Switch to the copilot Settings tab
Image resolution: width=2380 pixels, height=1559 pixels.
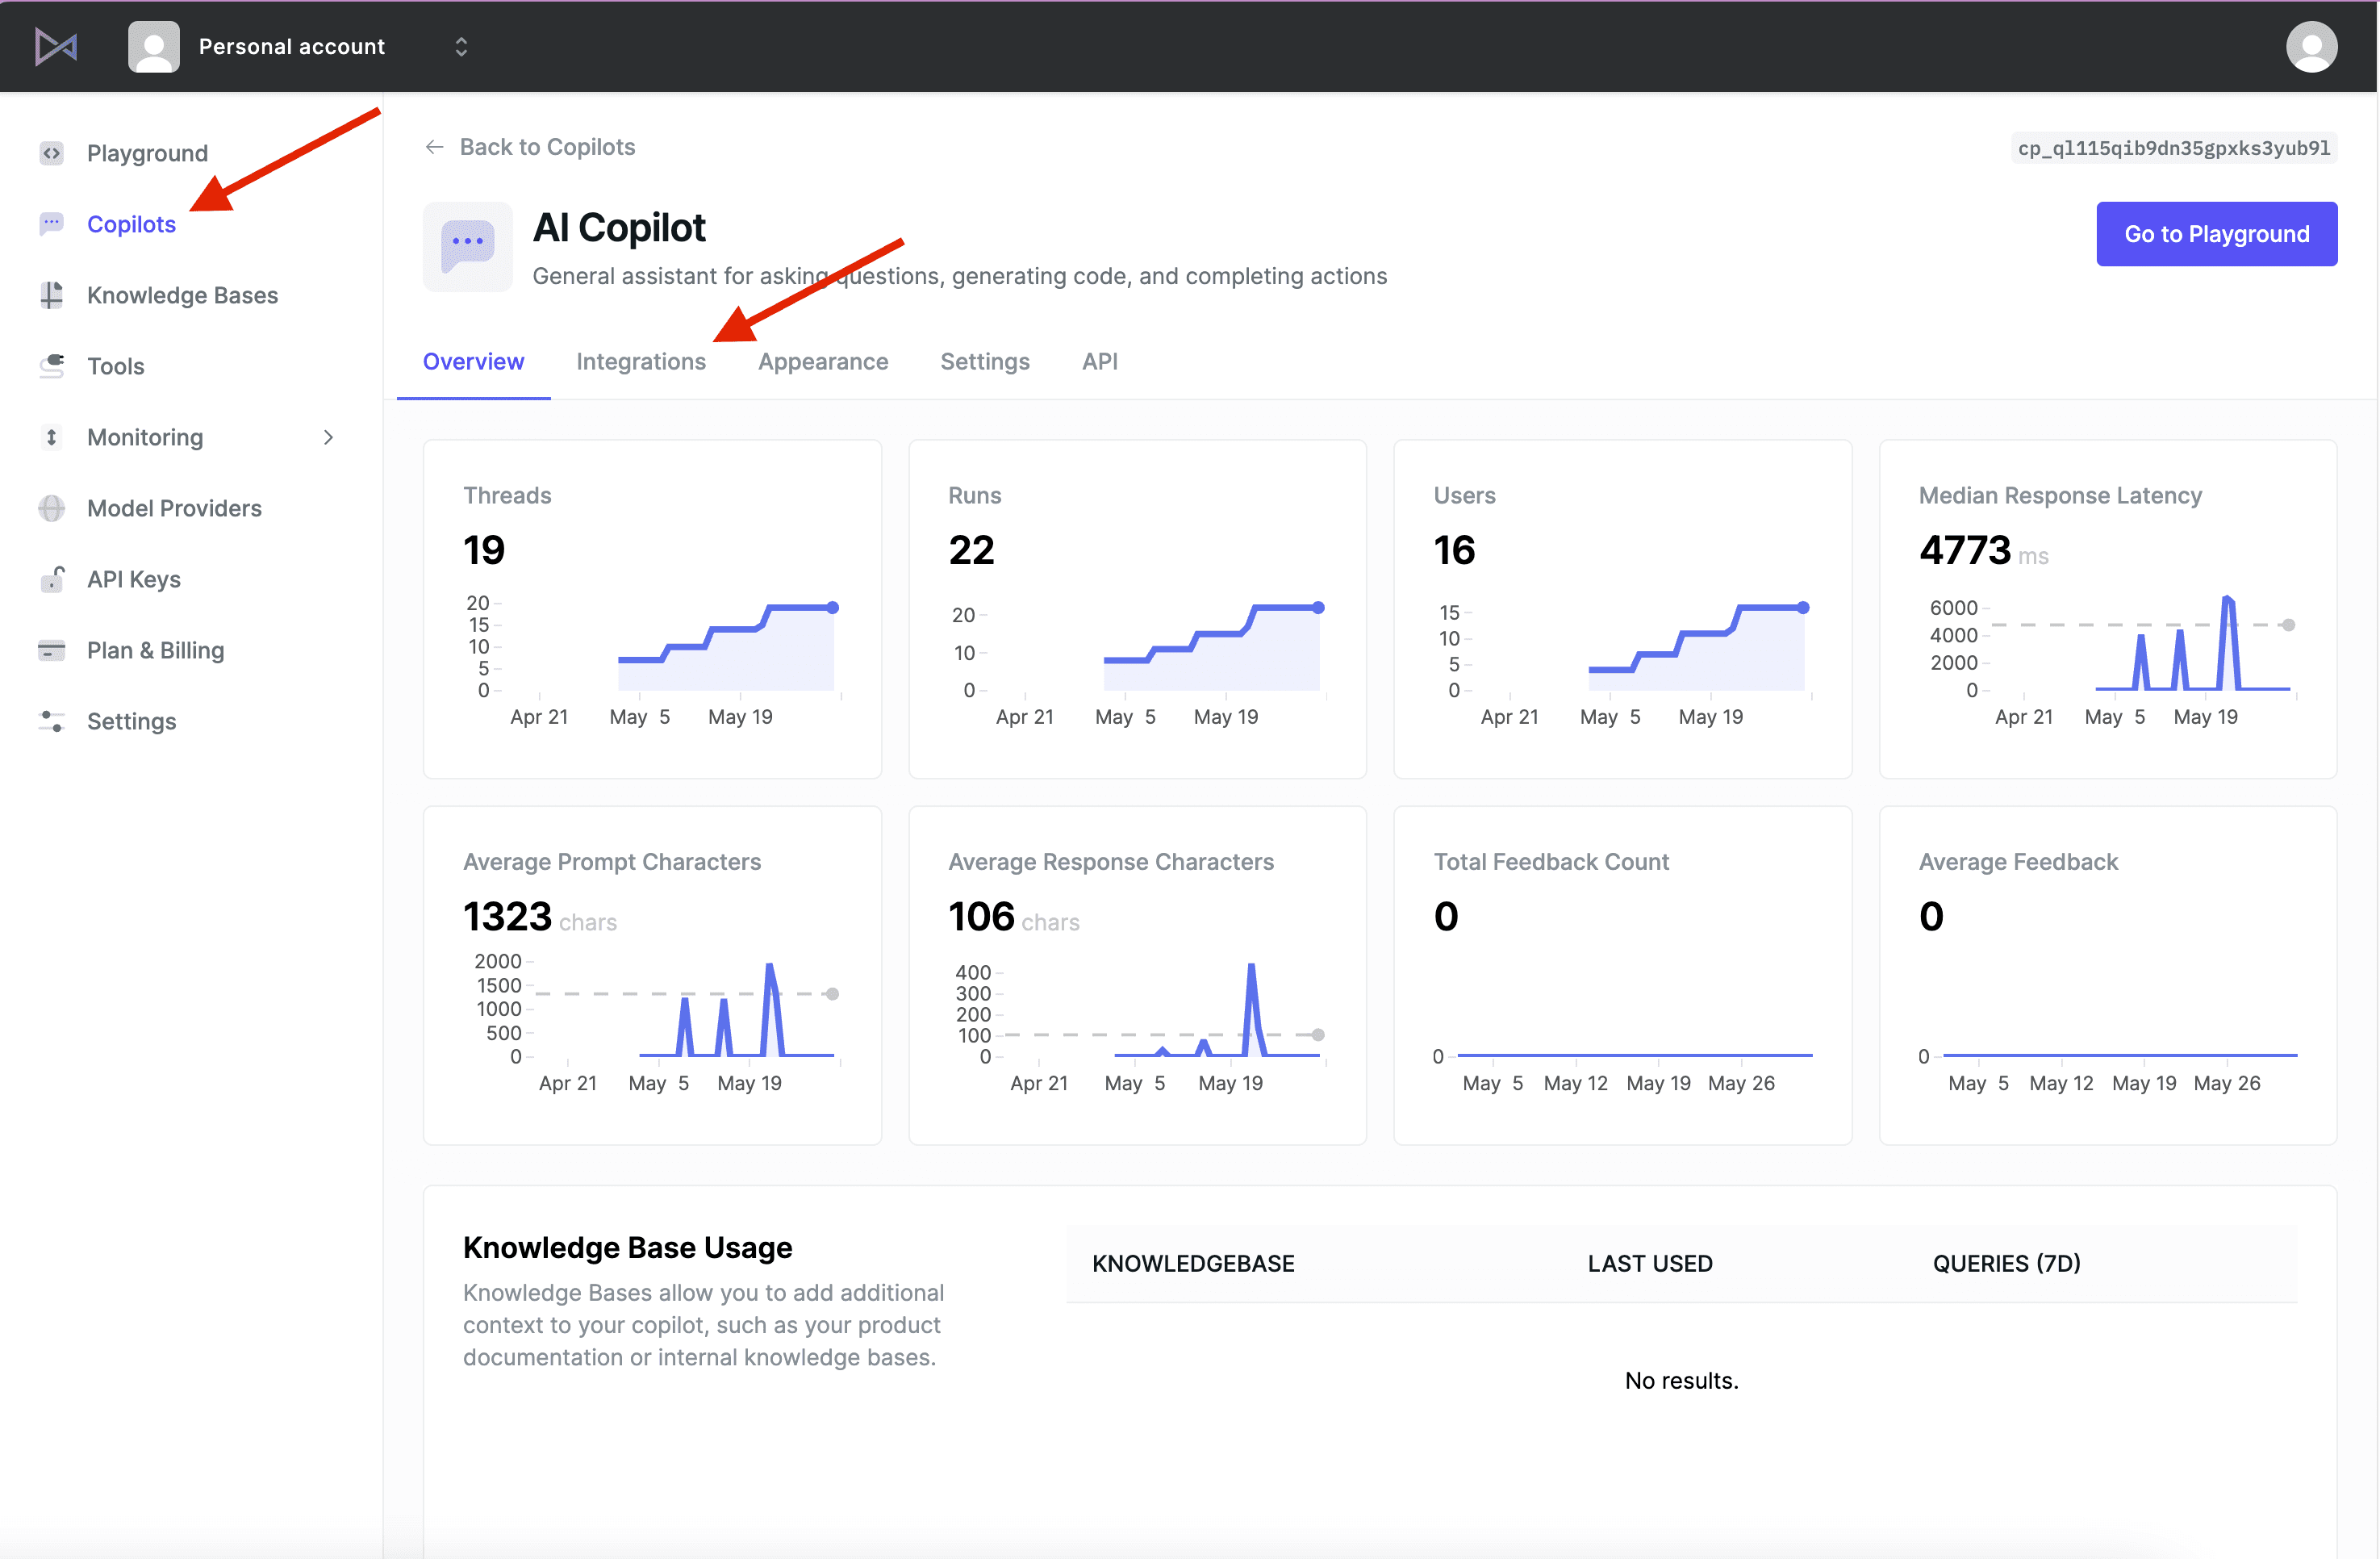click(984, 362)
